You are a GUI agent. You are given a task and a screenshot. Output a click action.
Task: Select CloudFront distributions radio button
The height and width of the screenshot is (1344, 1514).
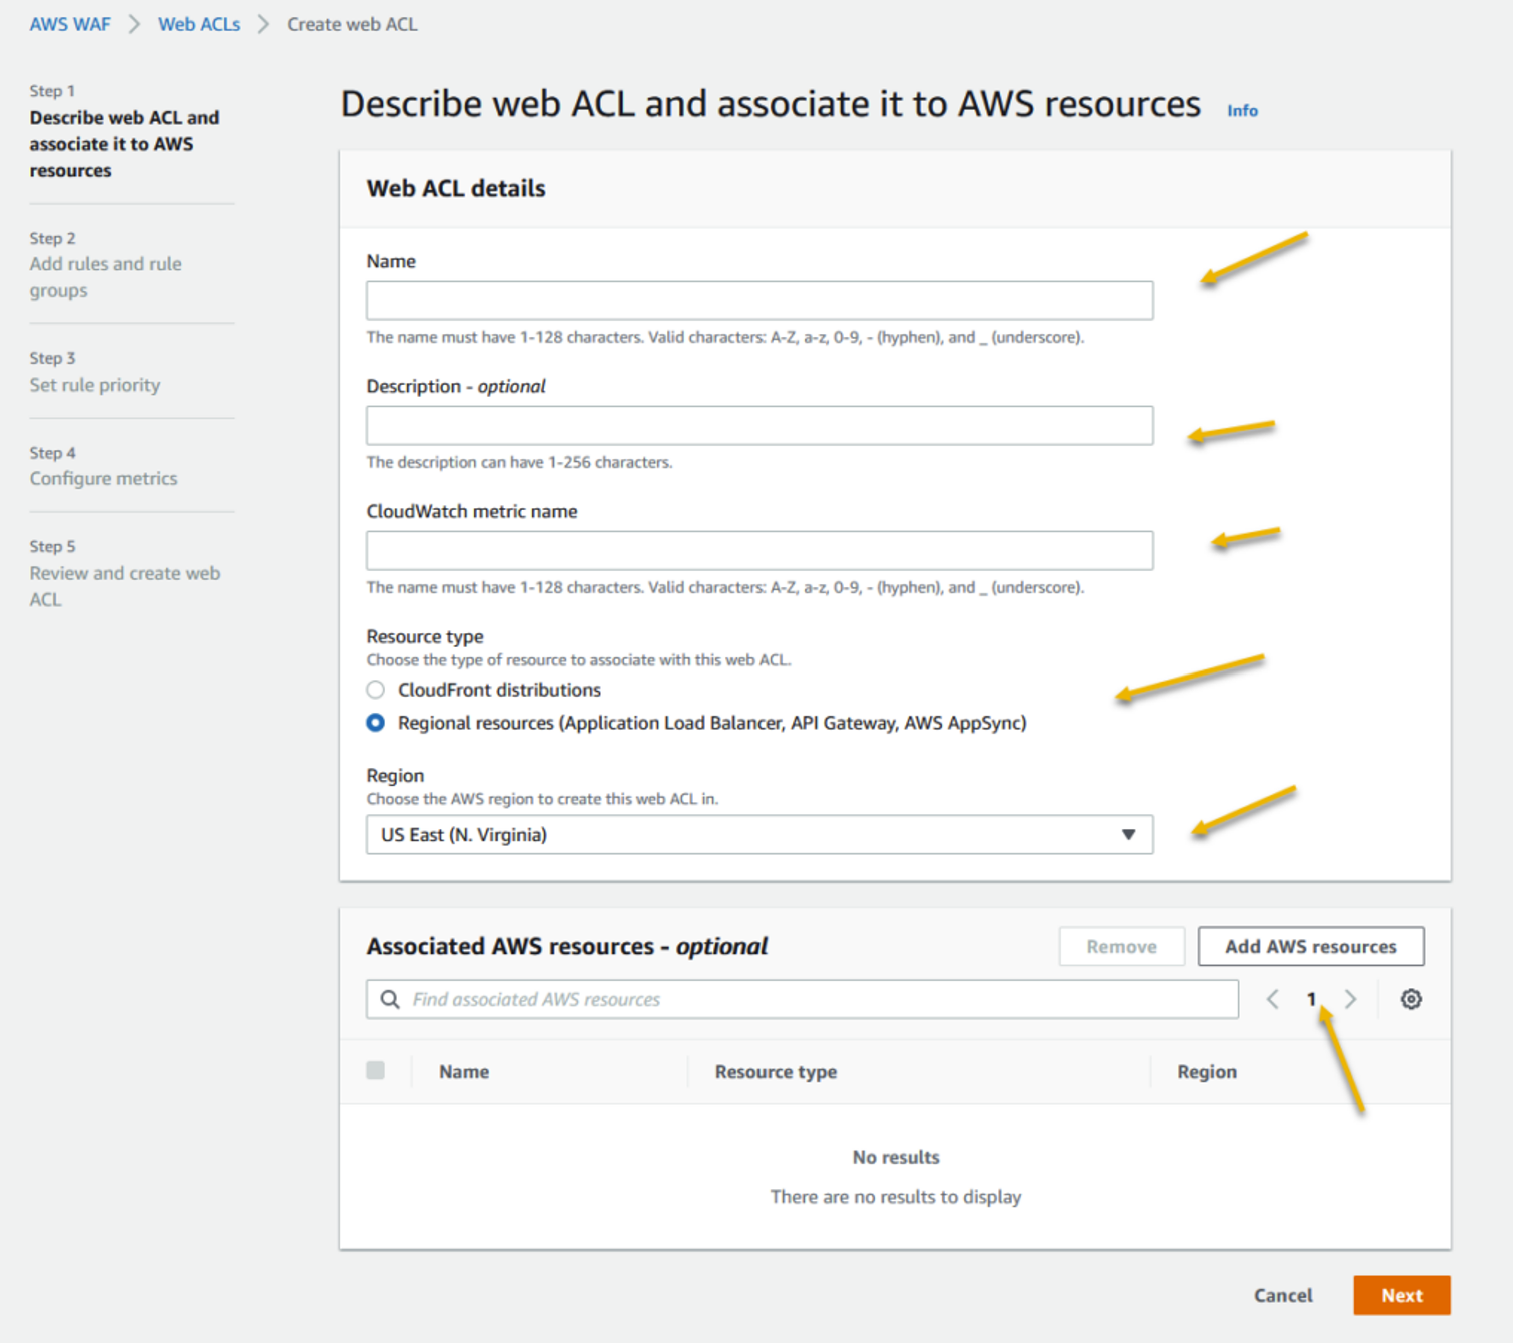point(376,690)
